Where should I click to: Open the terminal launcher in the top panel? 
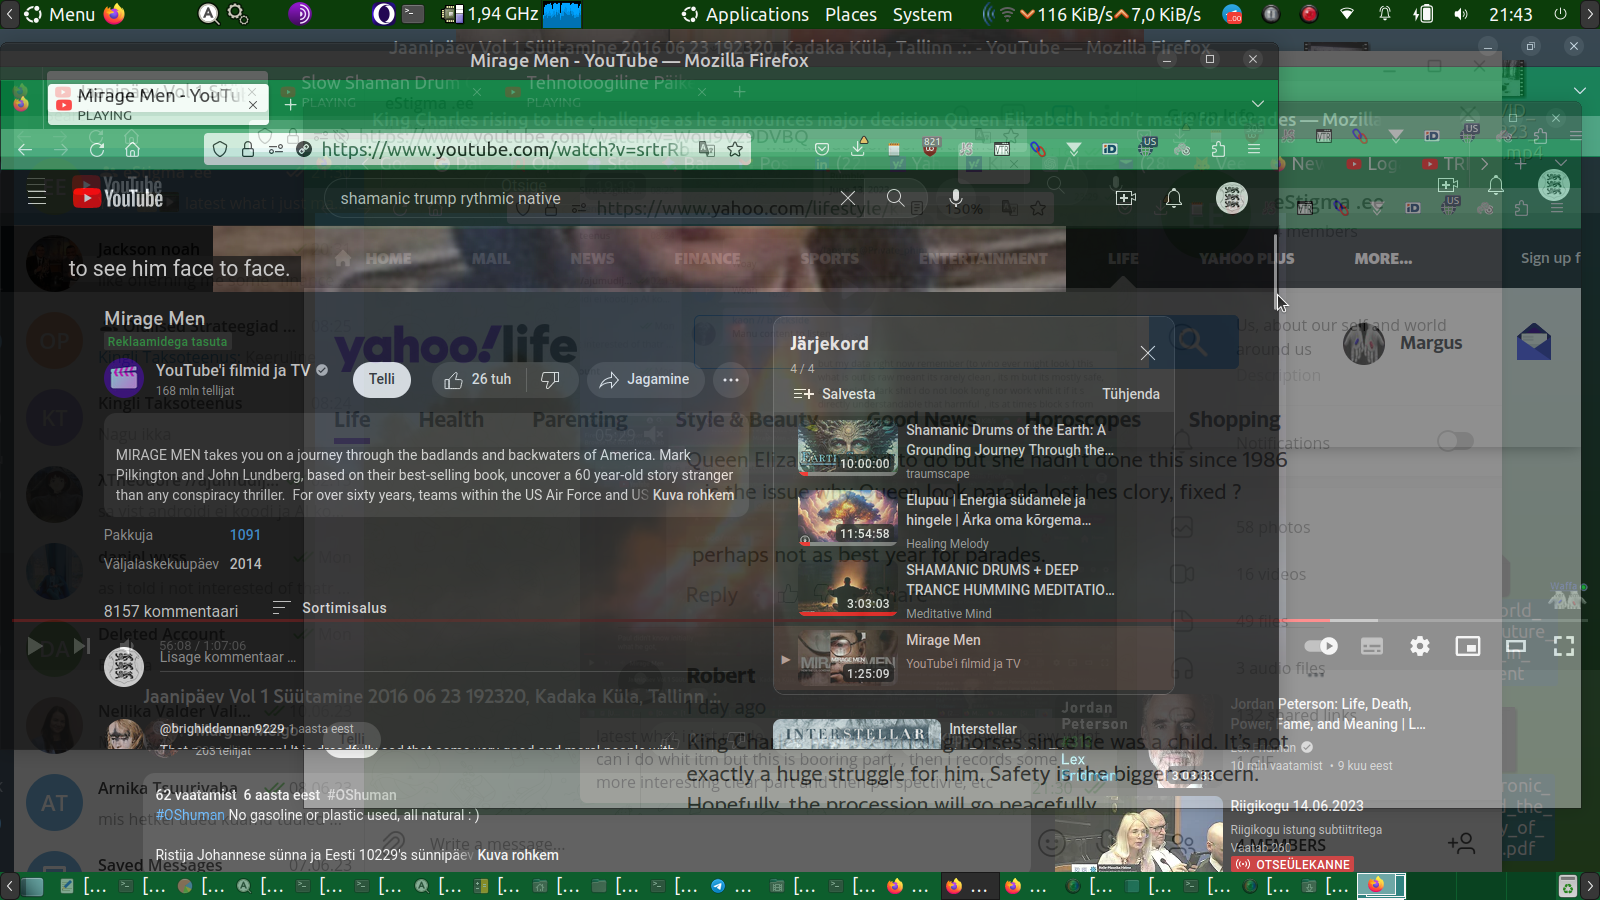[413, 14]
